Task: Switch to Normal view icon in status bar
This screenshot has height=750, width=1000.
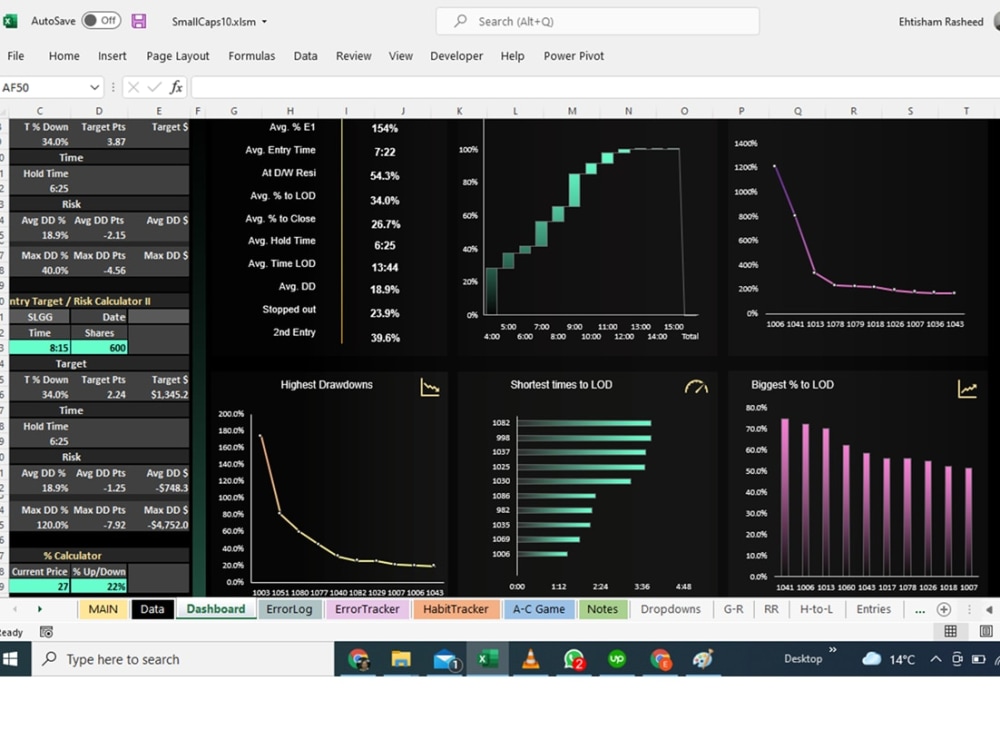Action: (950, 631)
